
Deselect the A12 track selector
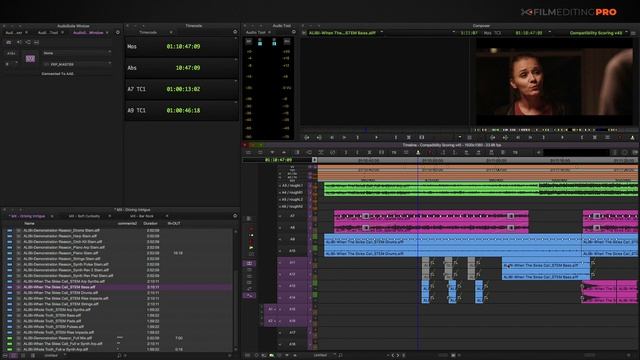coord(292,274)
